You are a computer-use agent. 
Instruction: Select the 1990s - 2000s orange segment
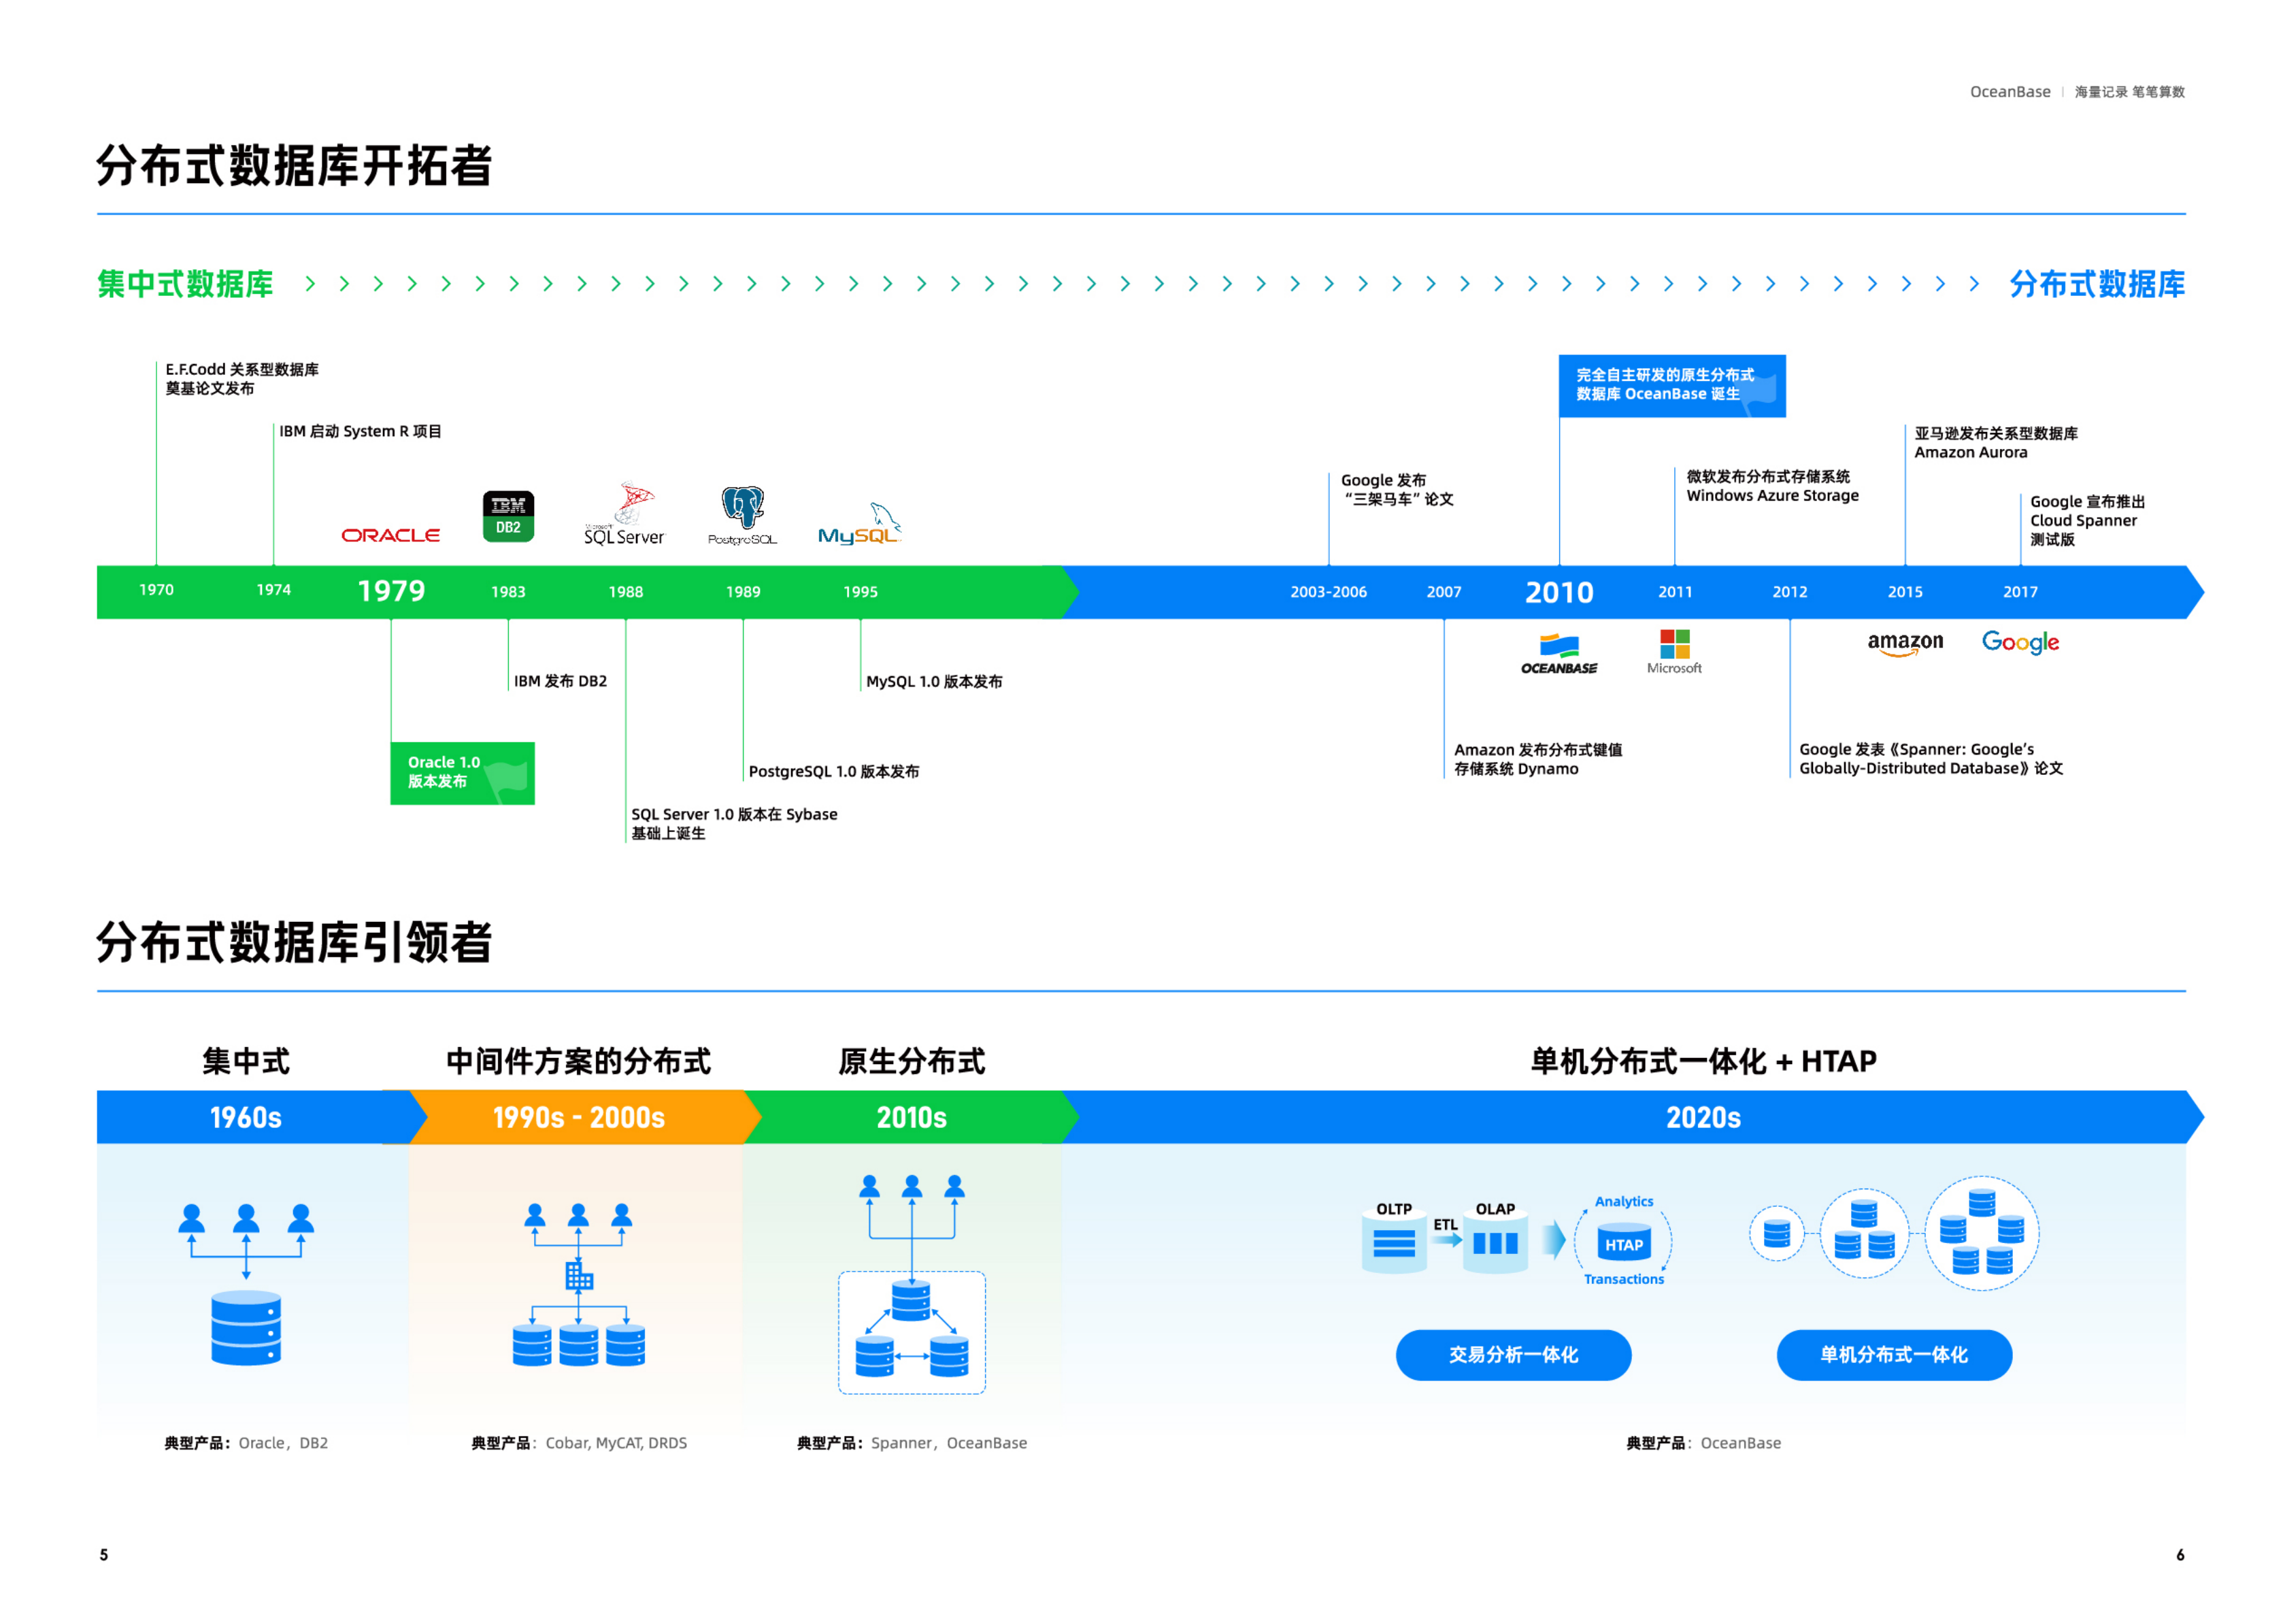tap(579, 1117)
